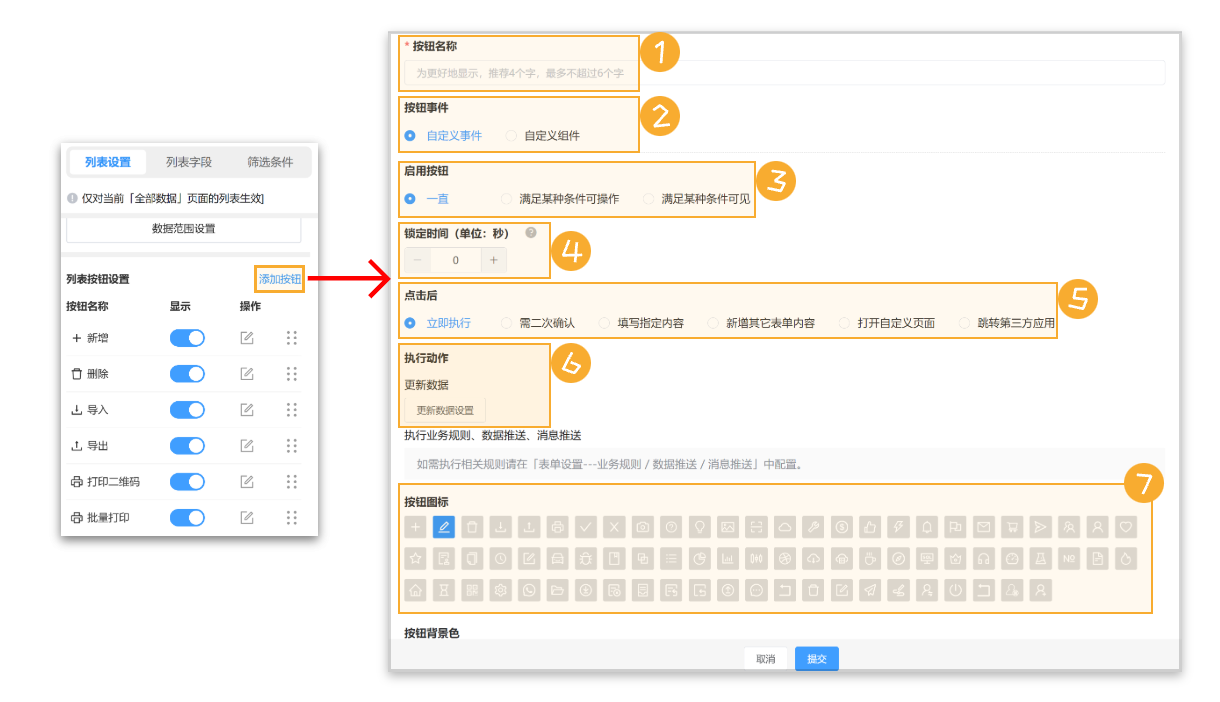Submit the form with 提交
The height and width of the screenshot is (702, 1220).
tap(816, 658)
